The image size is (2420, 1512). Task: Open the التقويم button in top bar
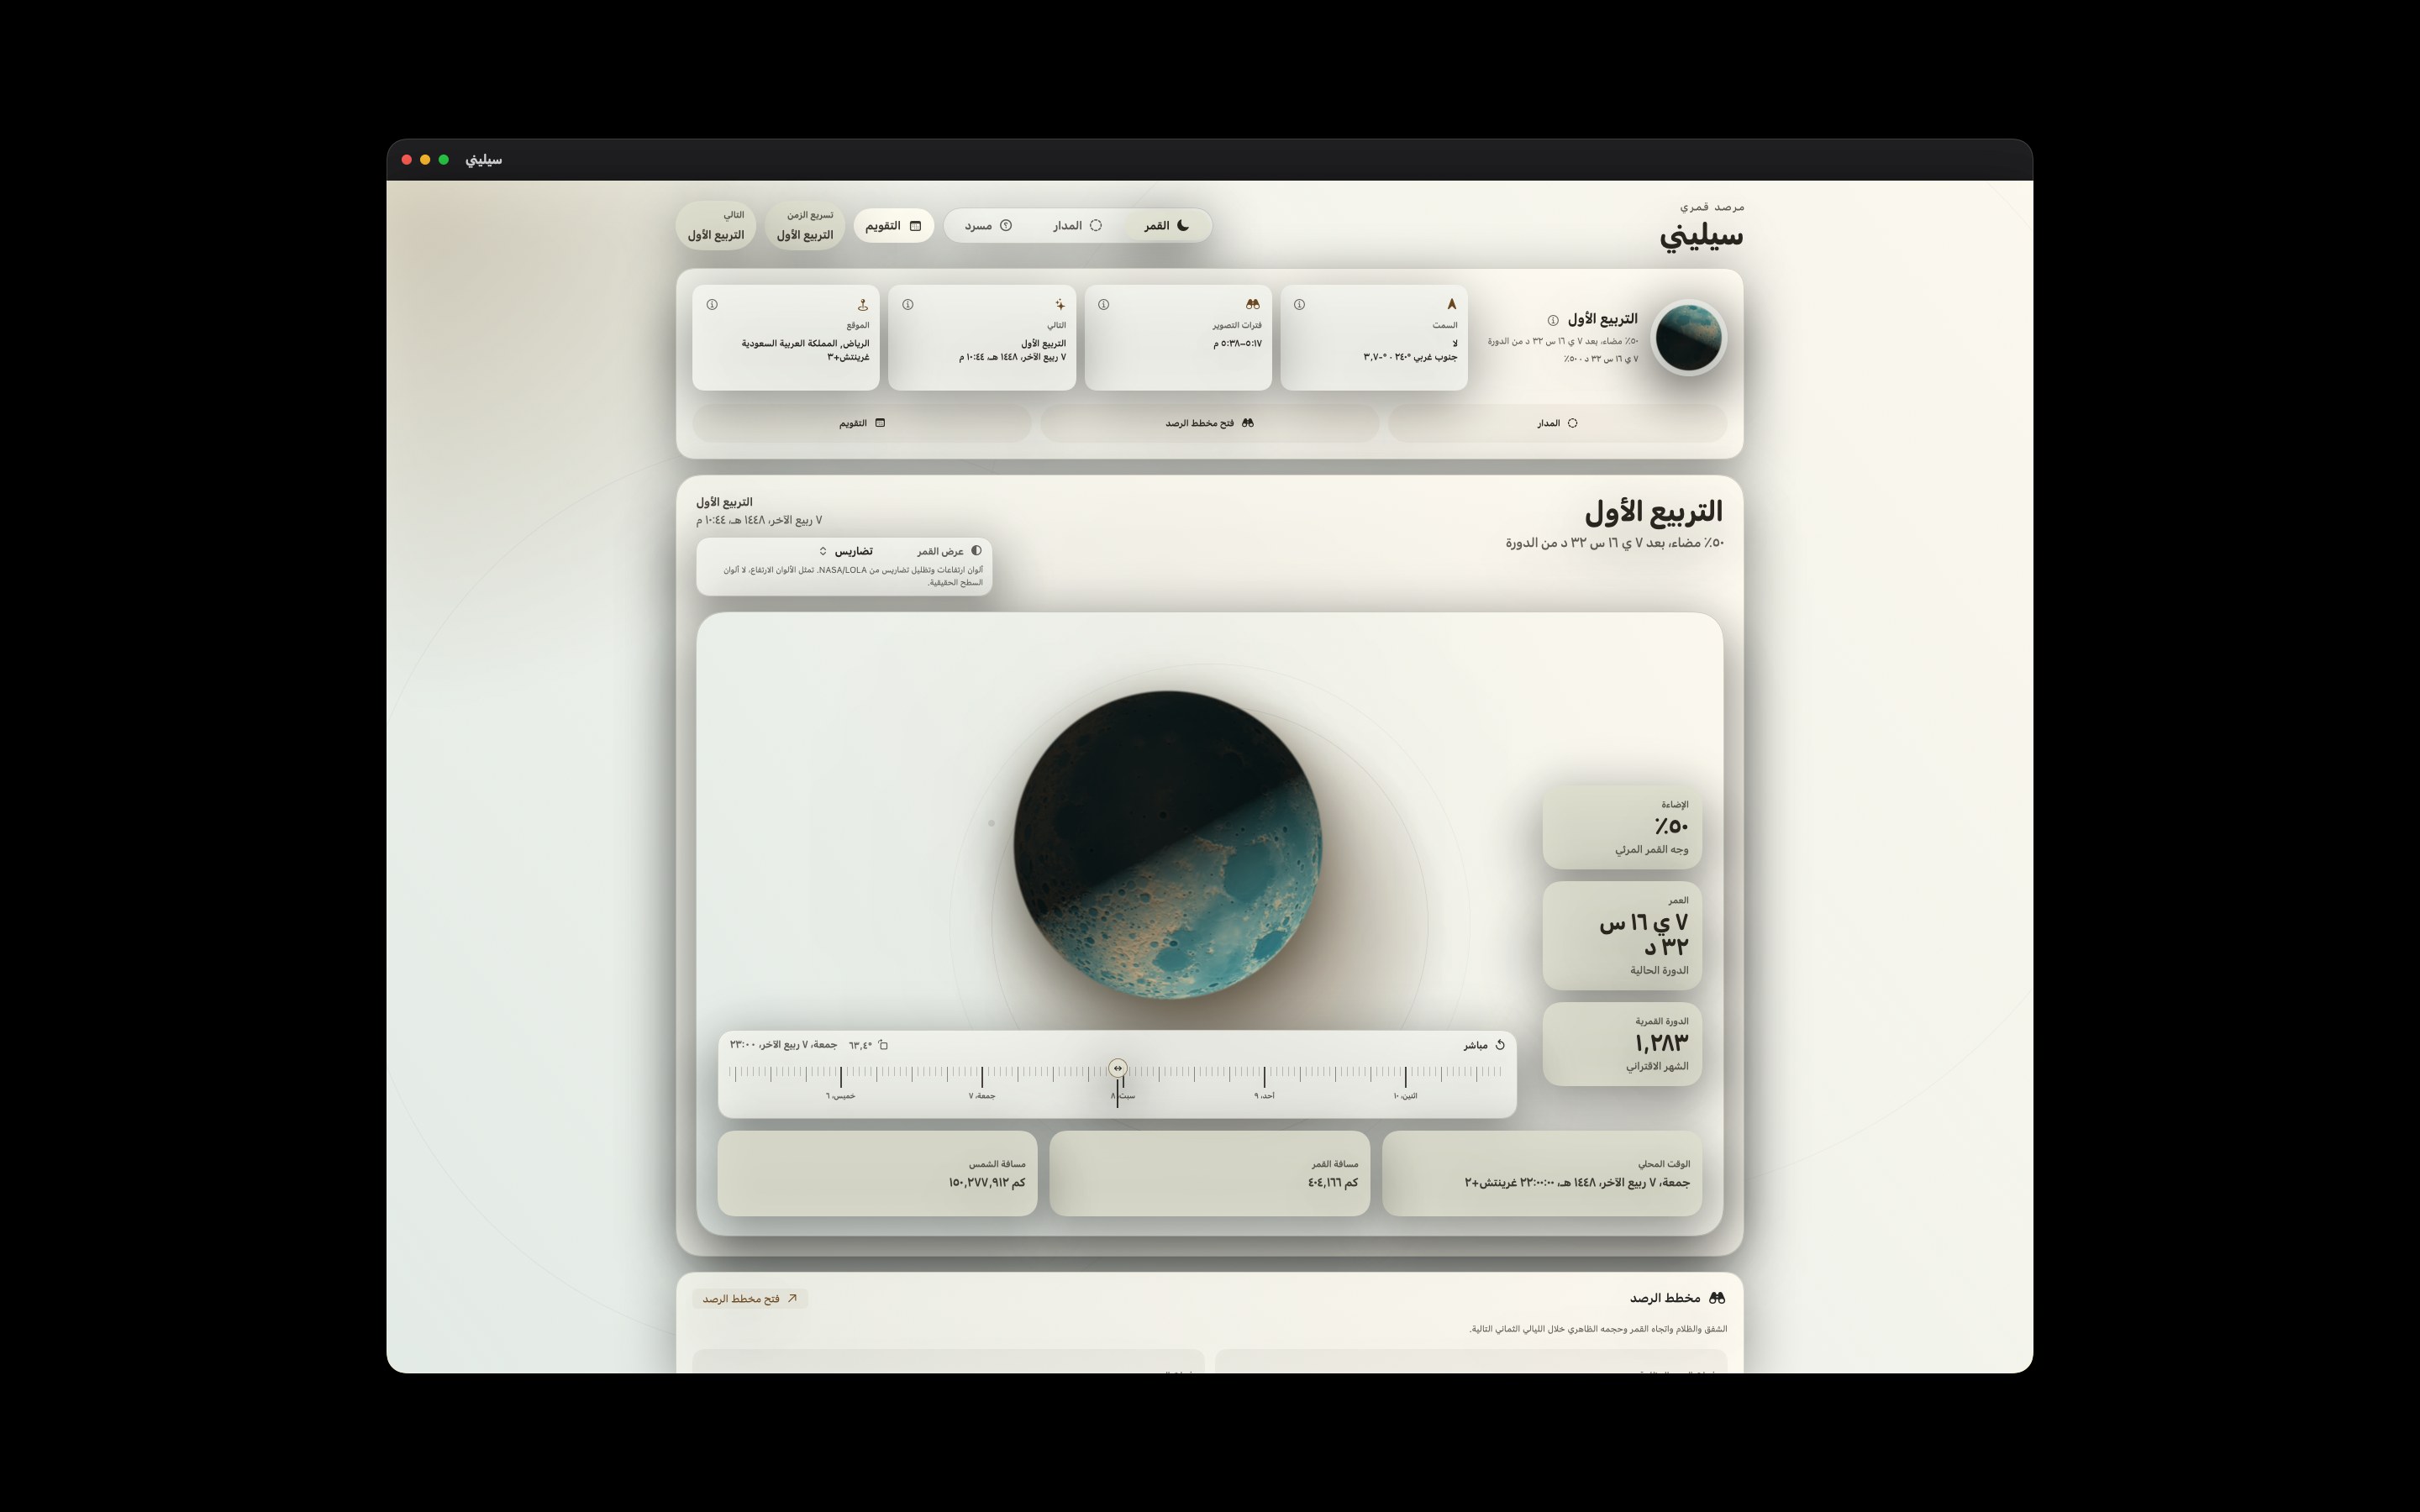[x=893, y=226]
